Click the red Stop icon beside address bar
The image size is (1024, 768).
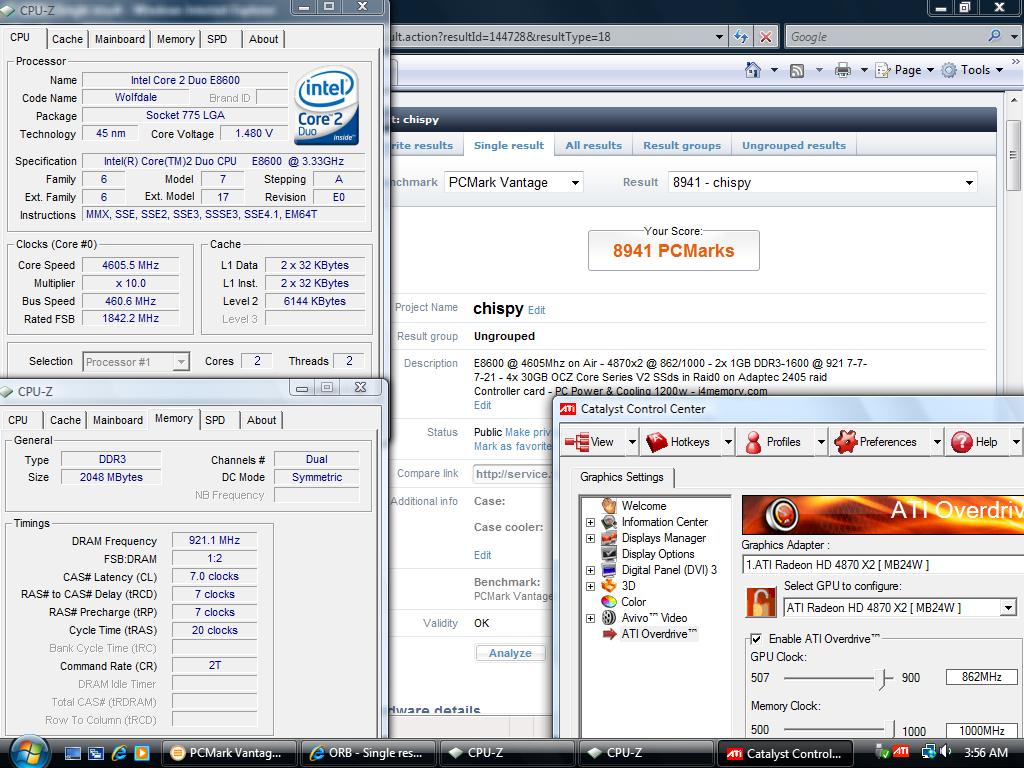click(765, 37)
